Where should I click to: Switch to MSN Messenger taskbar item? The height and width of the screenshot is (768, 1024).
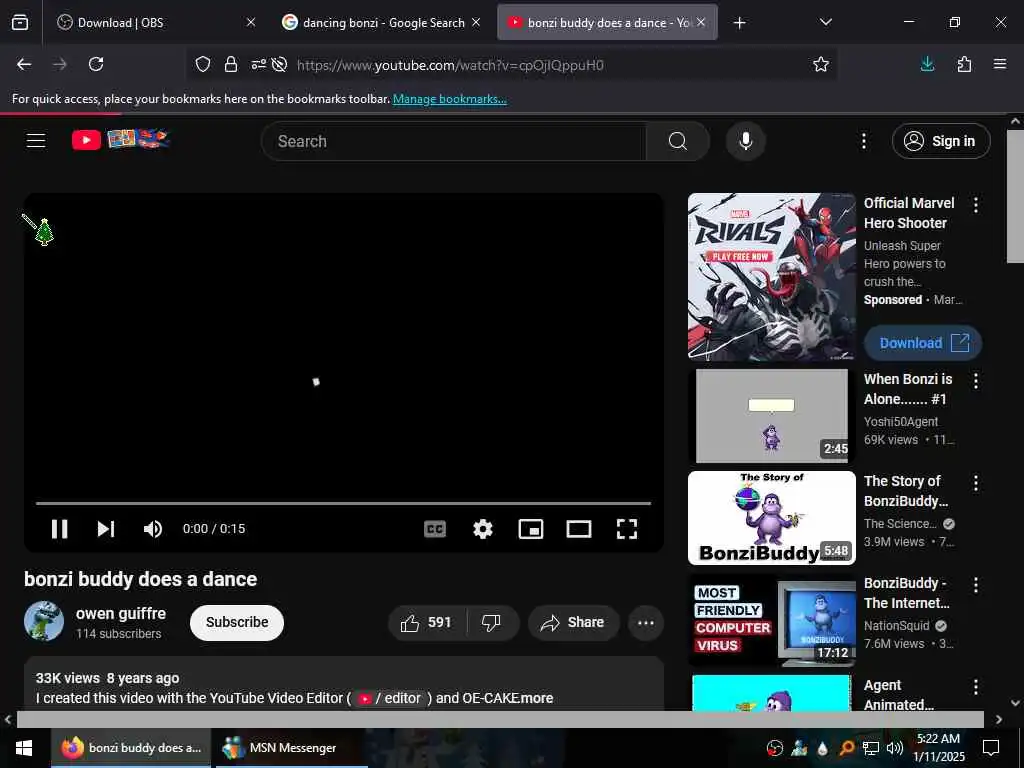291,748
